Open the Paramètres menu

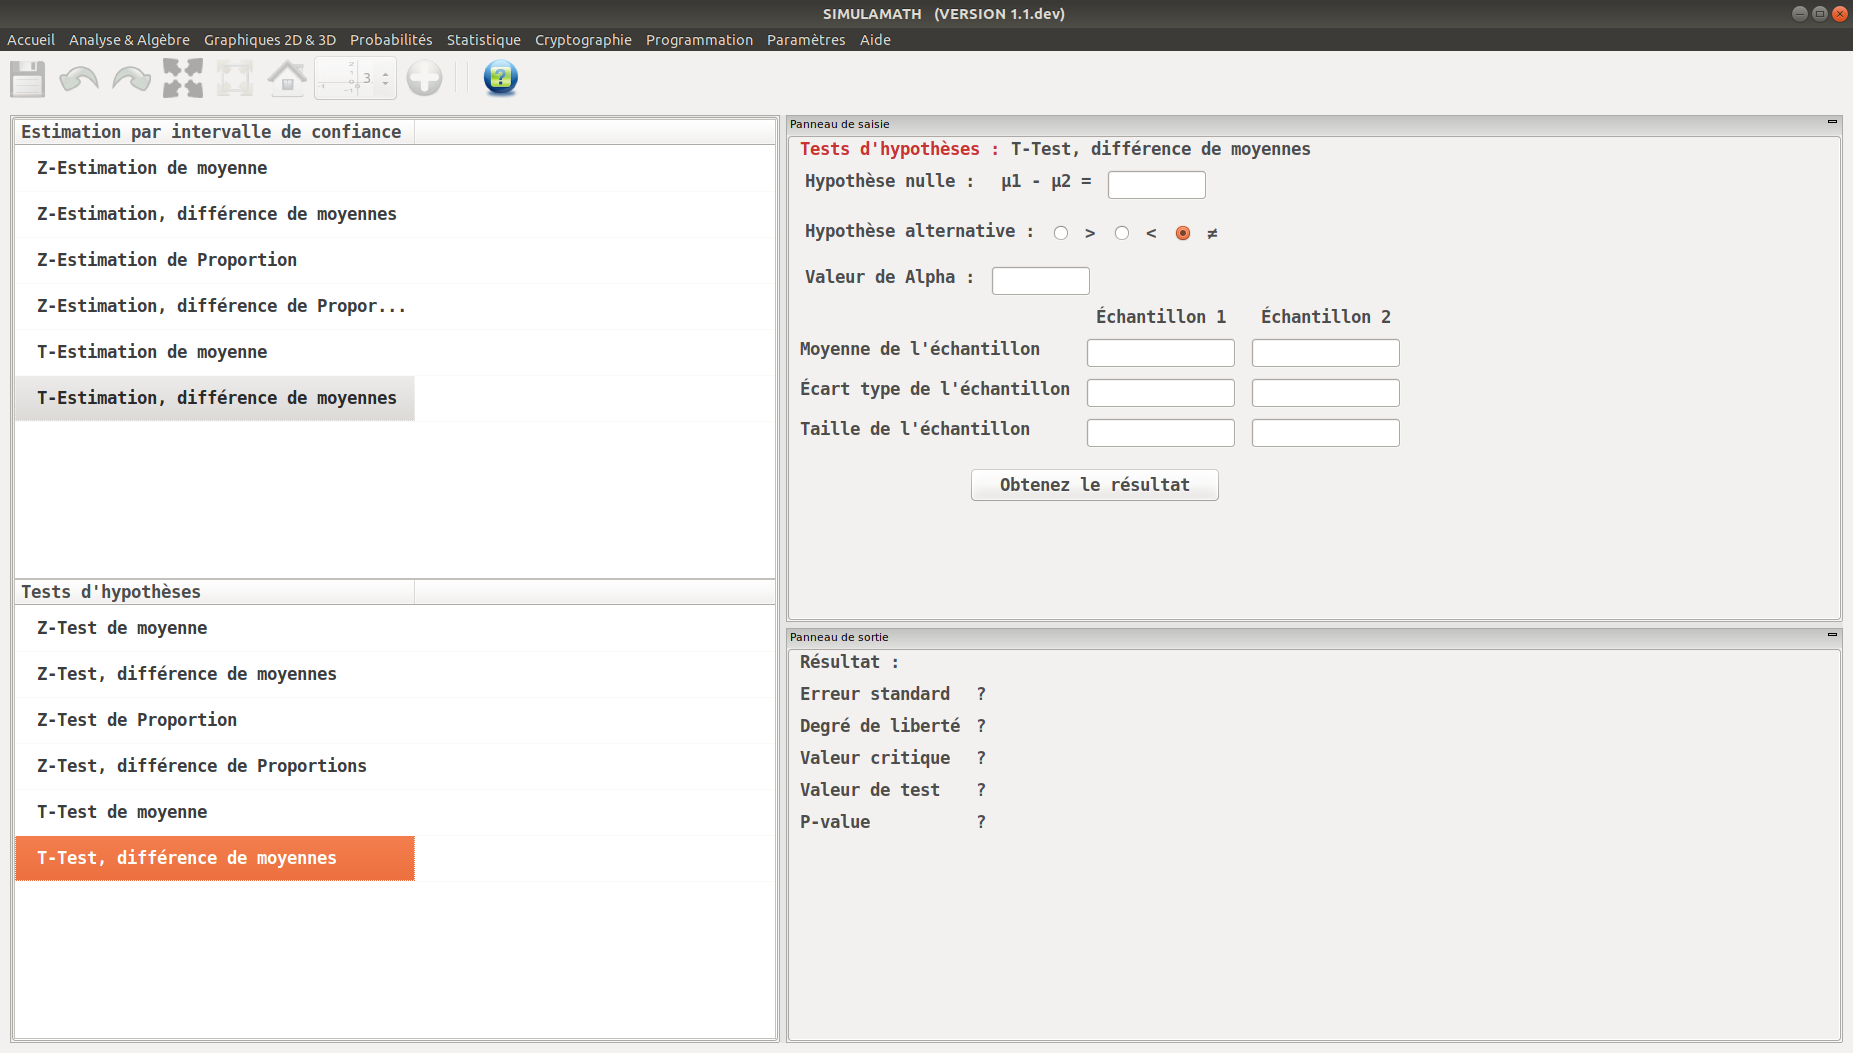tap(806, 40)
